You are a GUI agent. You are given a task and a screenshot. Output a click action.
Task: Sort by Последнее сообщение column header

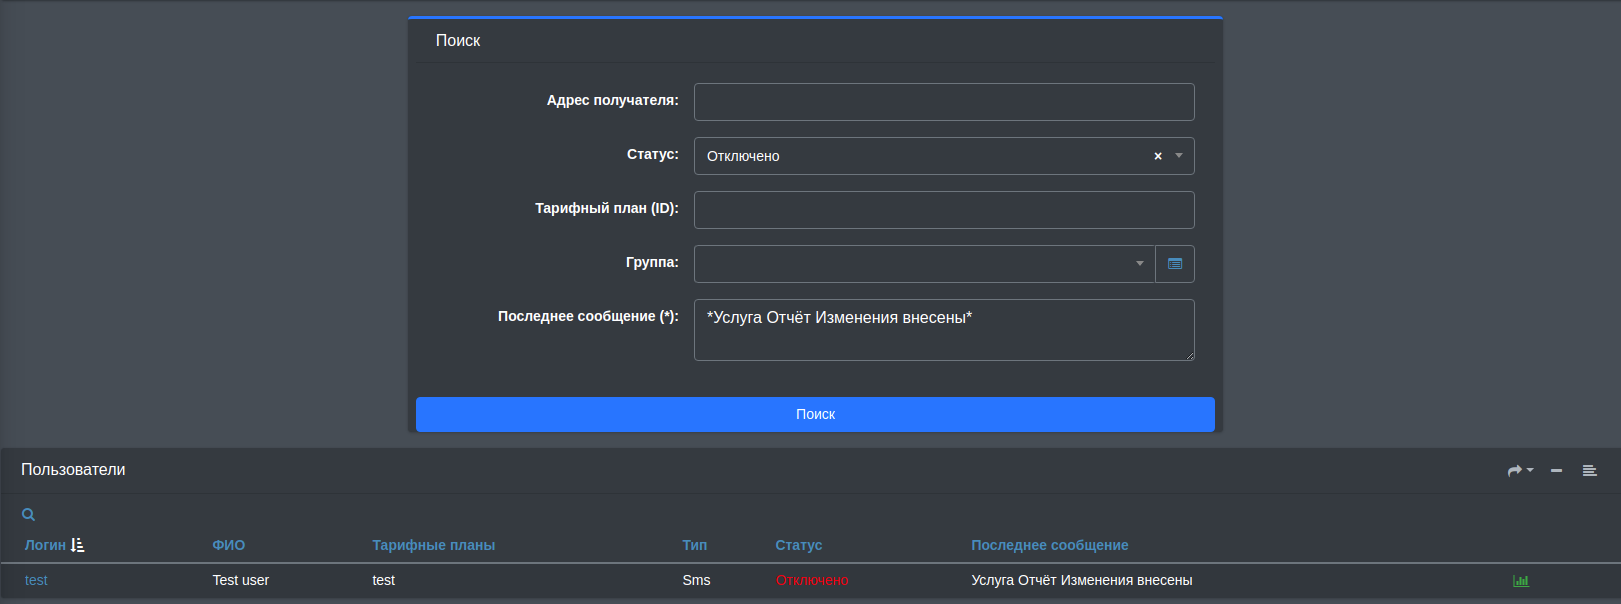[x=1049, y=545]
